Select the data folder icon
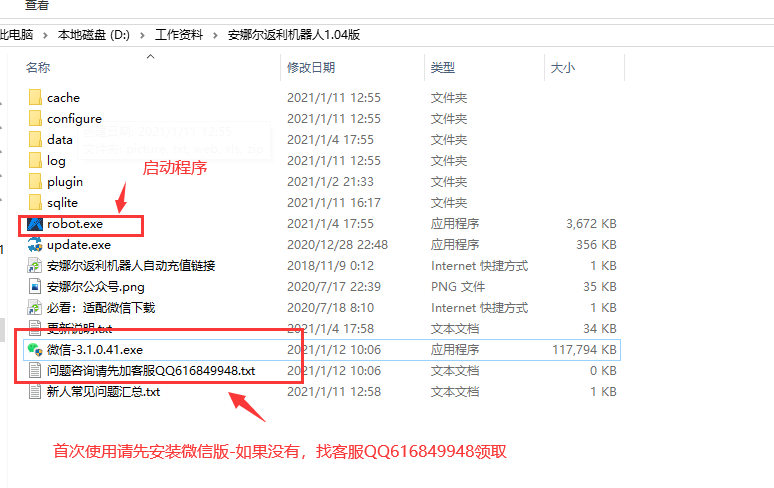Screen dimensions: 774x488 [35, 140]
